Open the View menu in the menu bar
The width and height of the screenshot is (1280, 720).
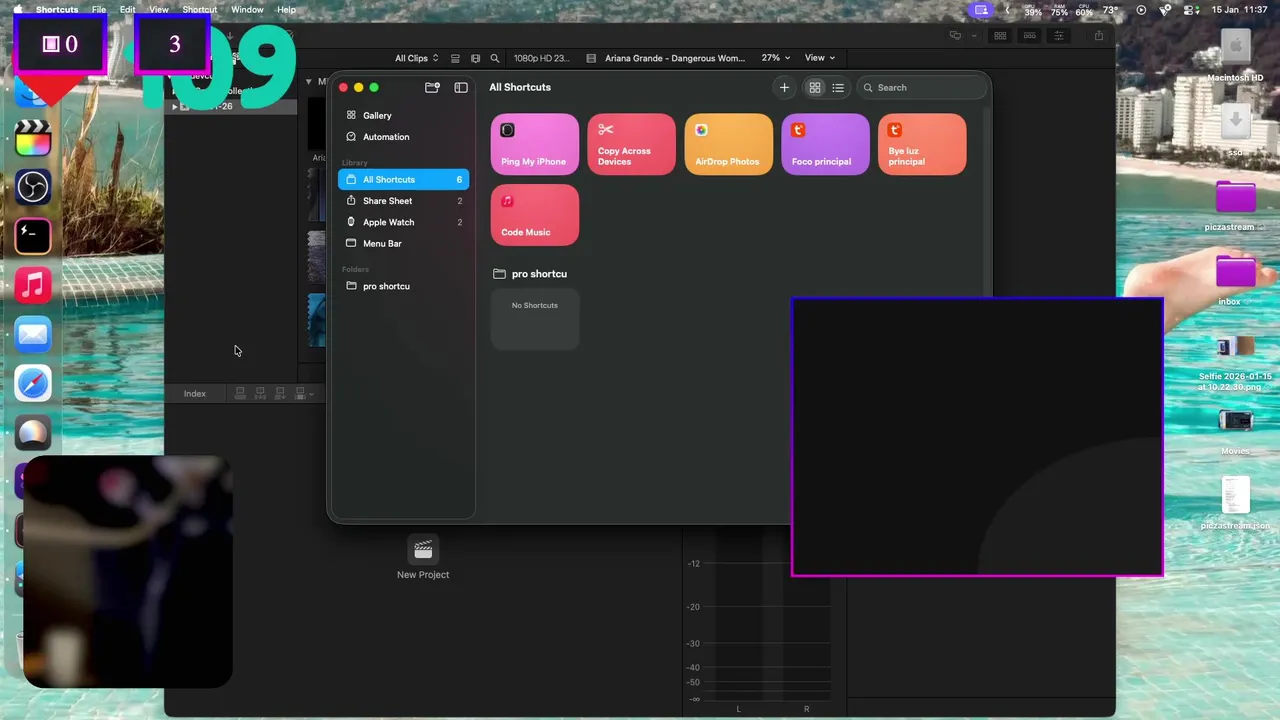[x=159, y=9]
